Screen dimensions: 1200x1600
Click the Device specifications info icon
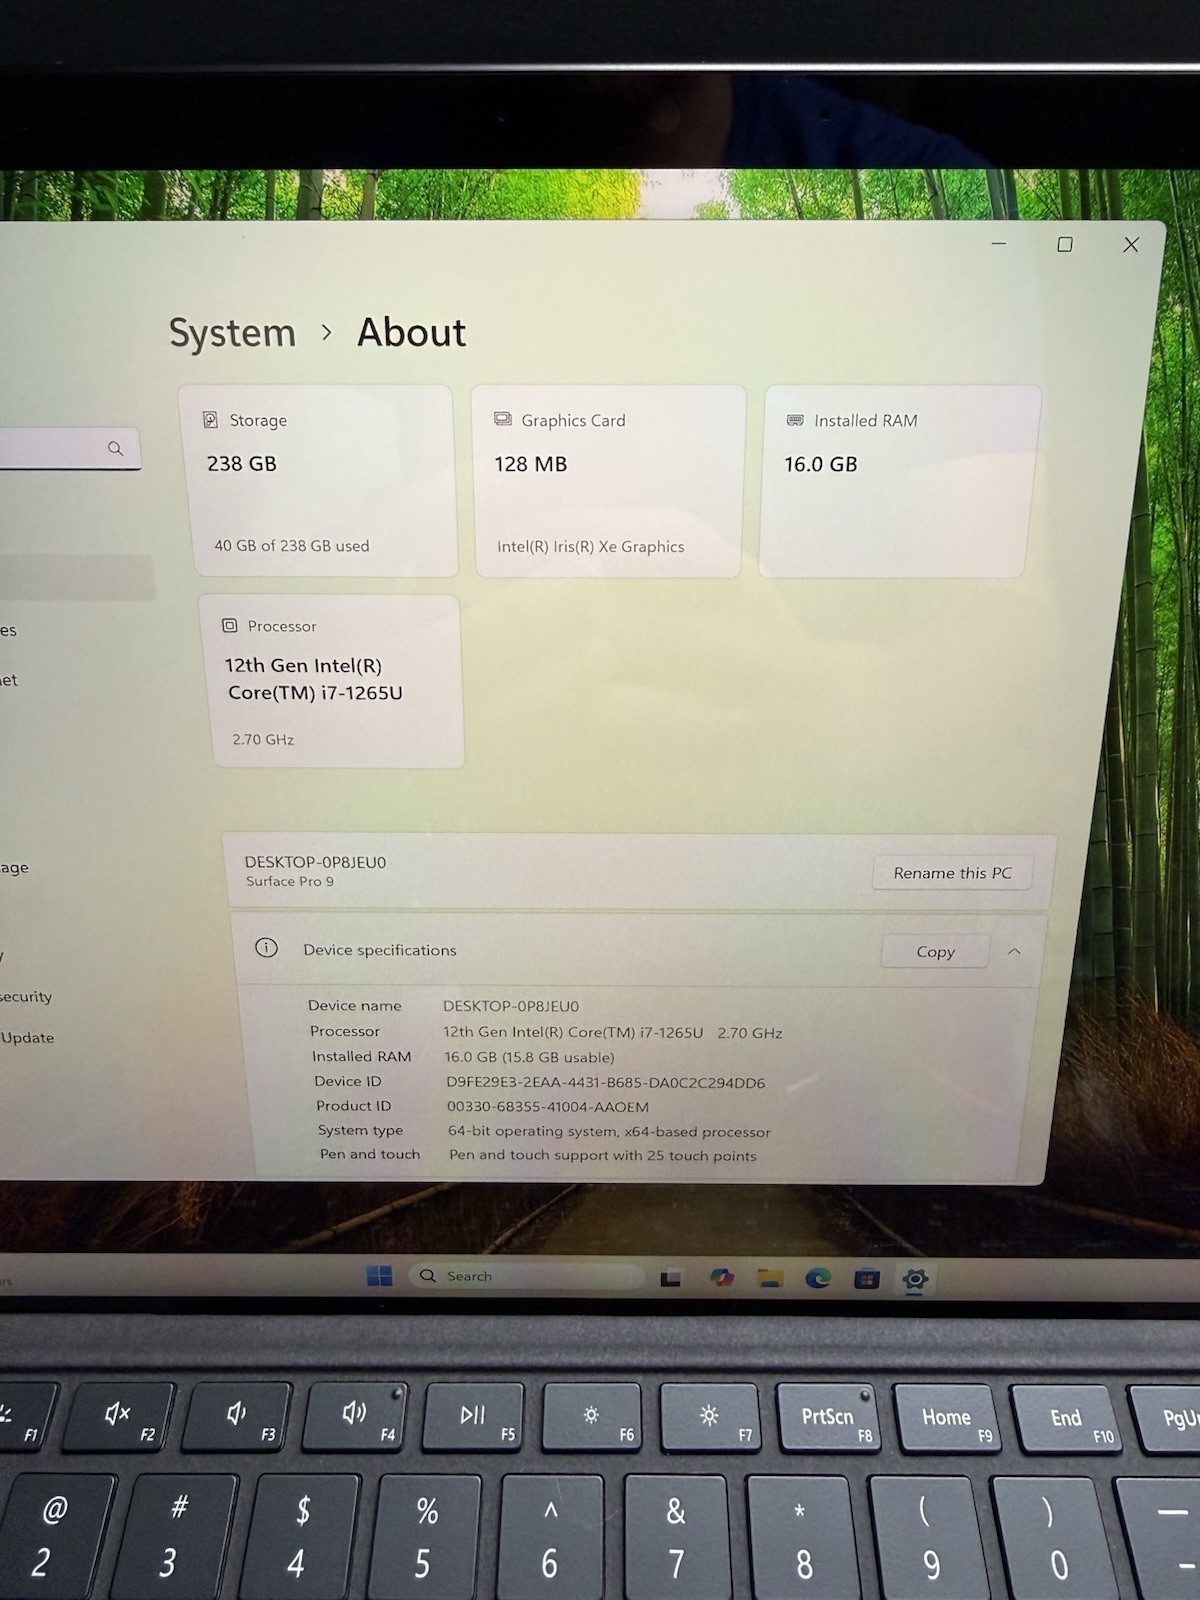tap(266, 947)
